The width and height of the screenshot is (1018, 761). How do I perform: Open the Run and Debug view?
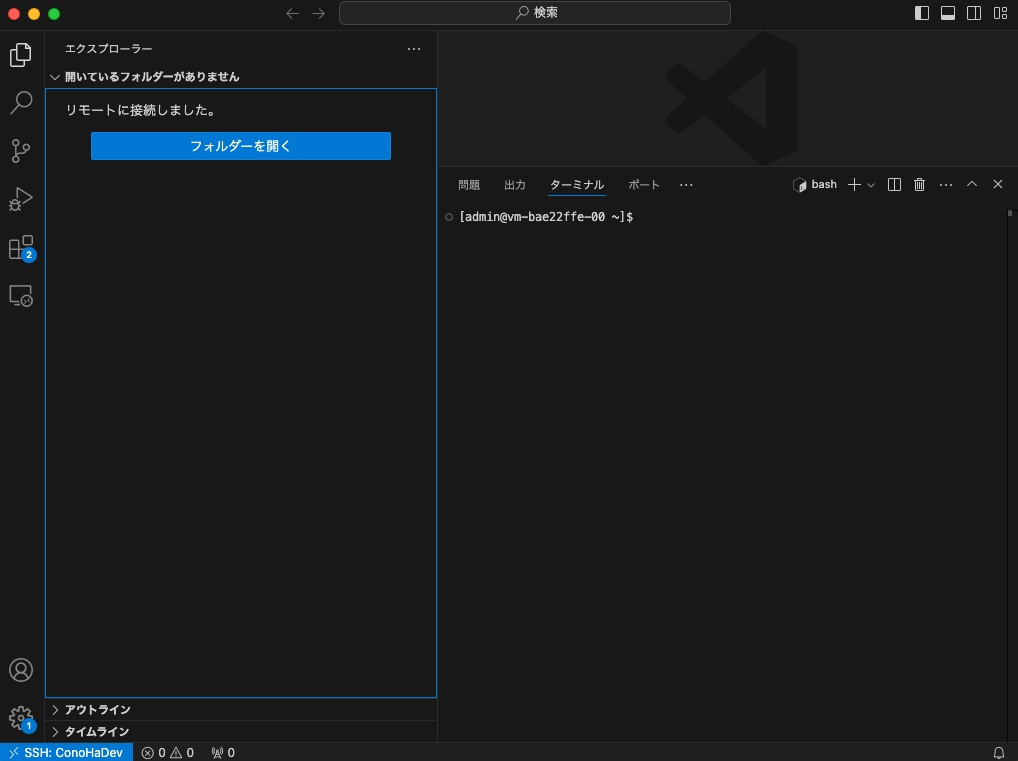coord(21,199)
